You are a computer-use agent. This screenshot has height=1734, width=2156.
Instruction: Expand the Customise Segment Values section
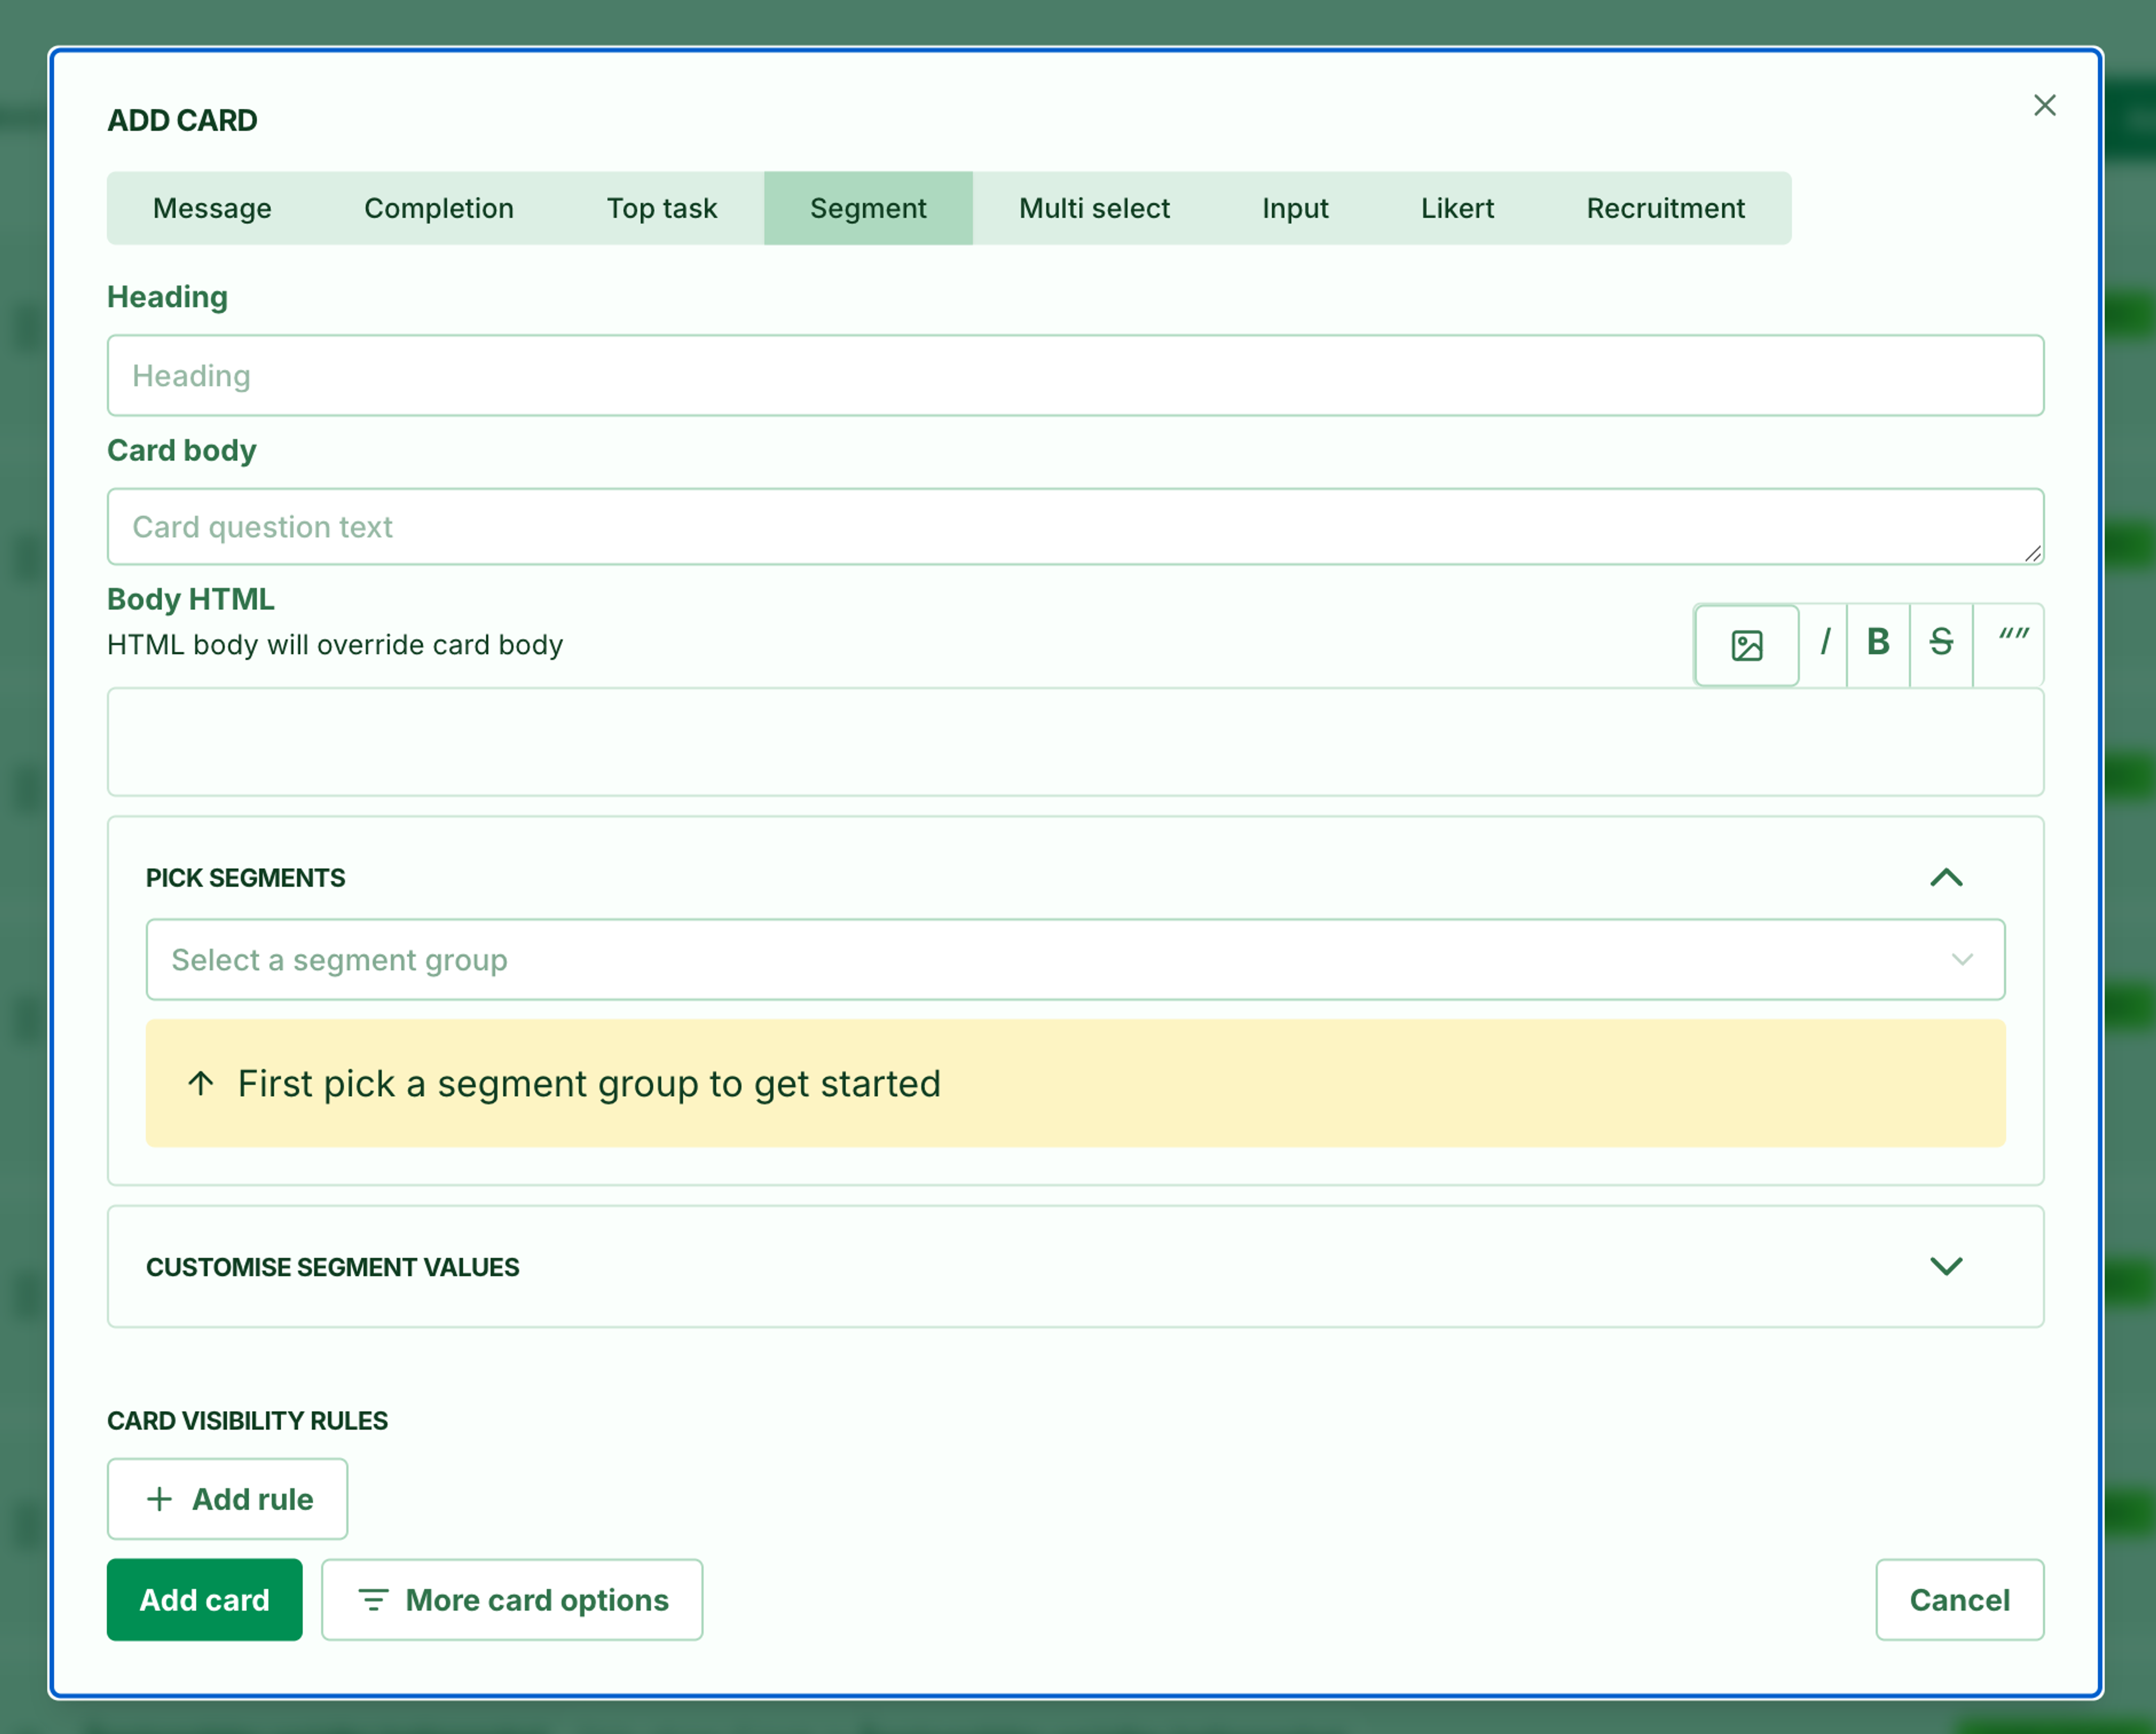(x=1946, y=1266)
